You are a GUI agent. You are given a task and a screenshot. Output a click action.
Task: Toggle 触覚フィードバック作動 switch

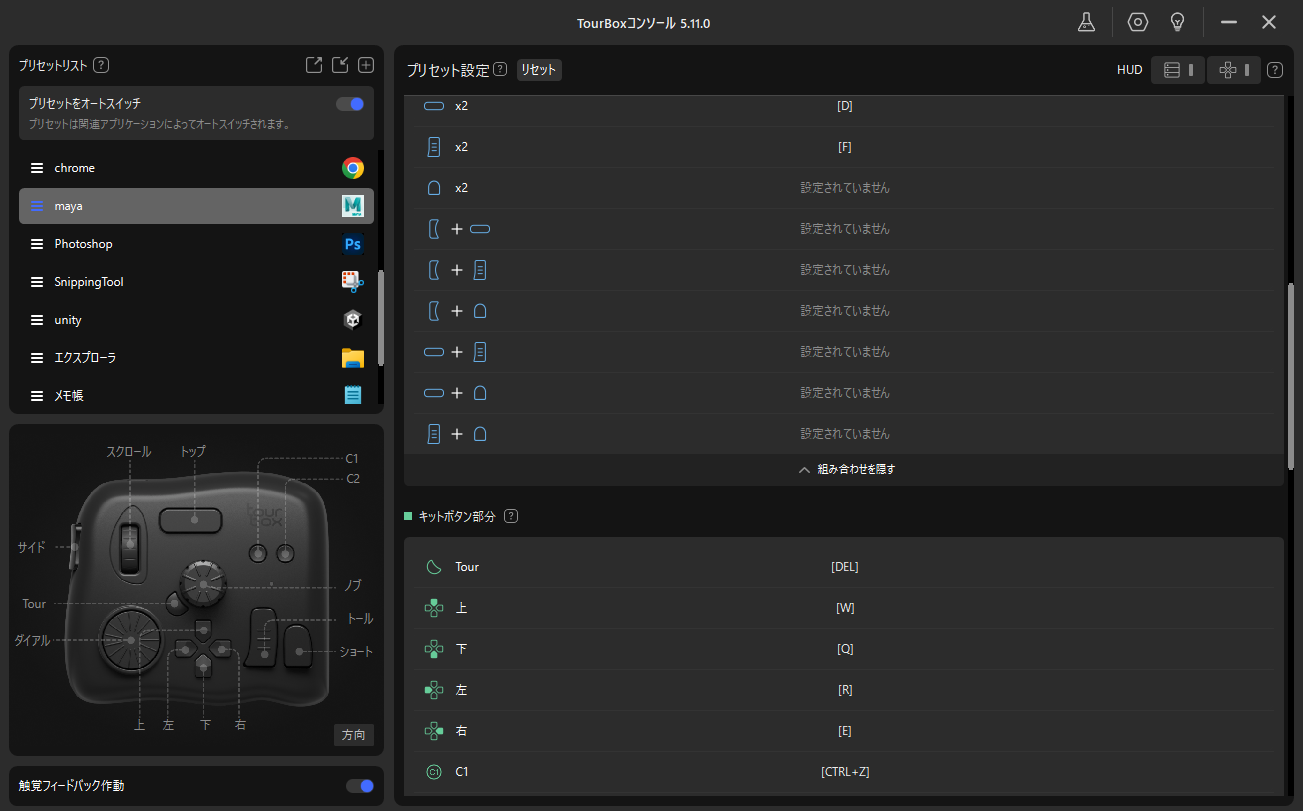[359, 786]
